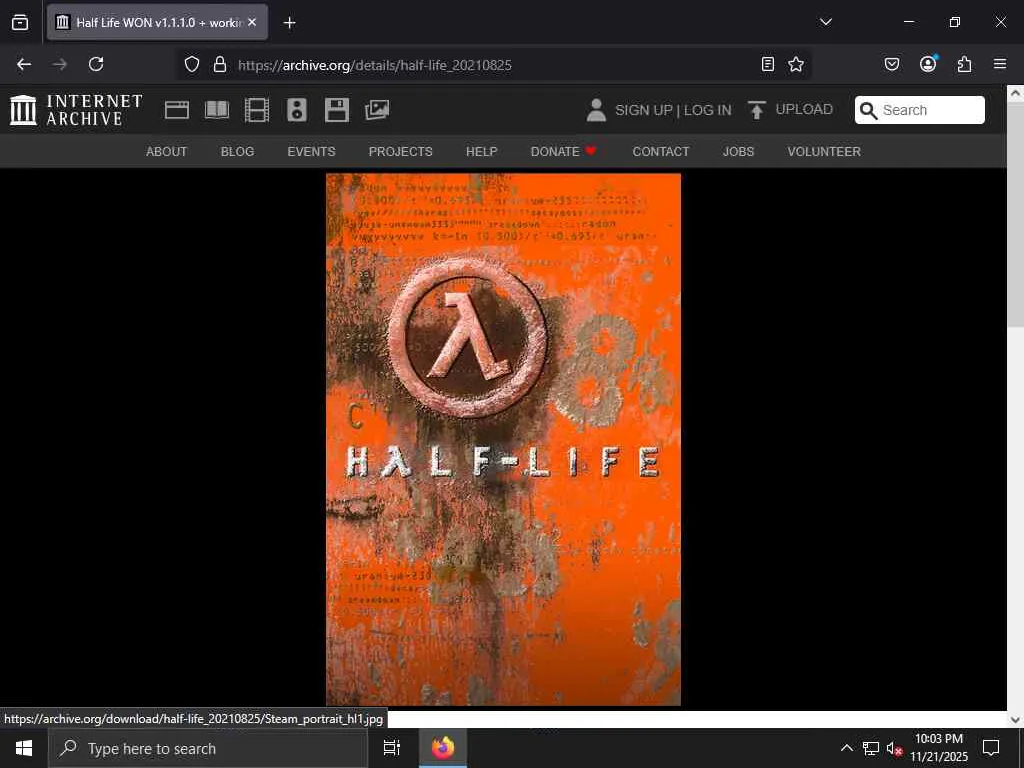
Task: Open the notification center icon
Action: tap(991, 748)
